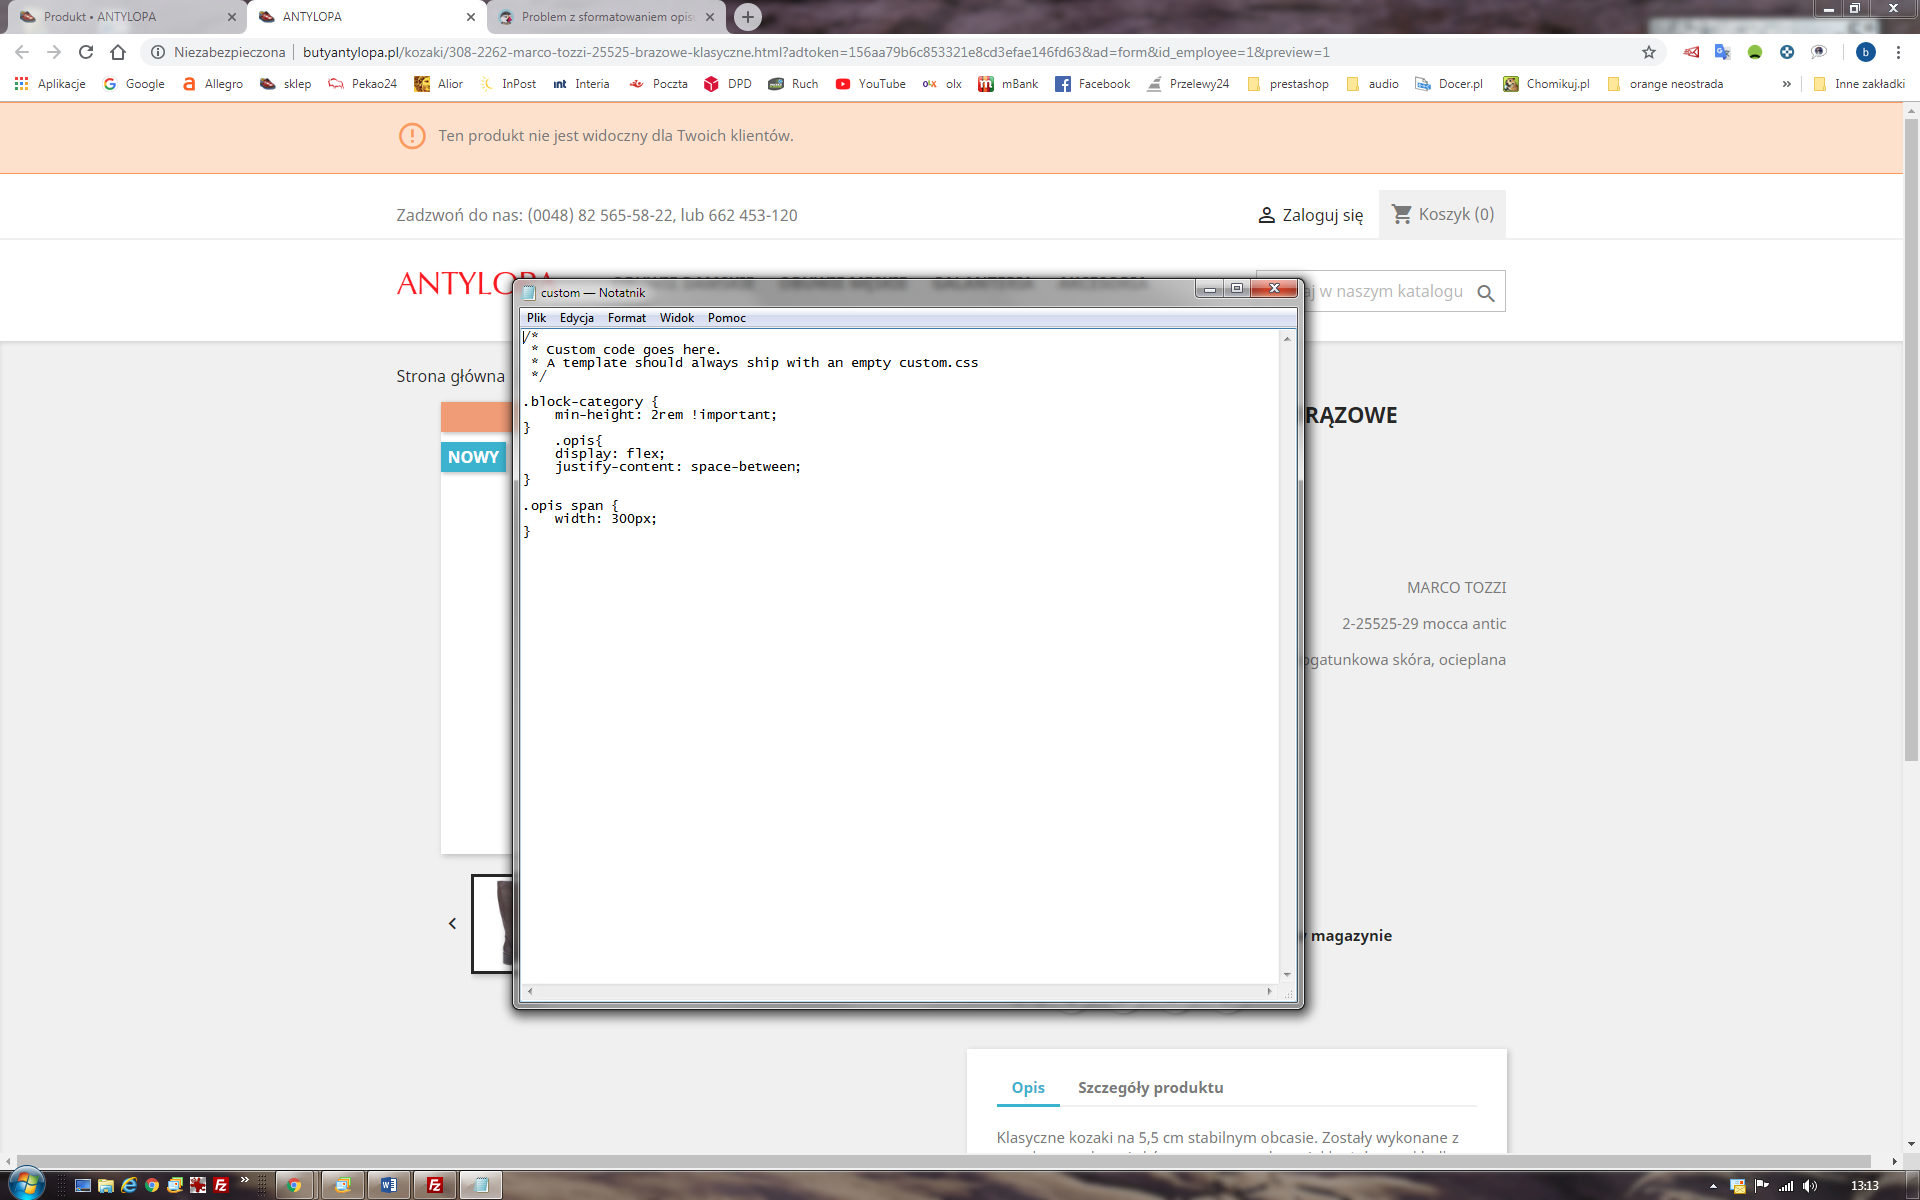The image size is (1920, 1200).
Task: Open the Chrome three-dot menu
Action: [x=1898, y=52]
